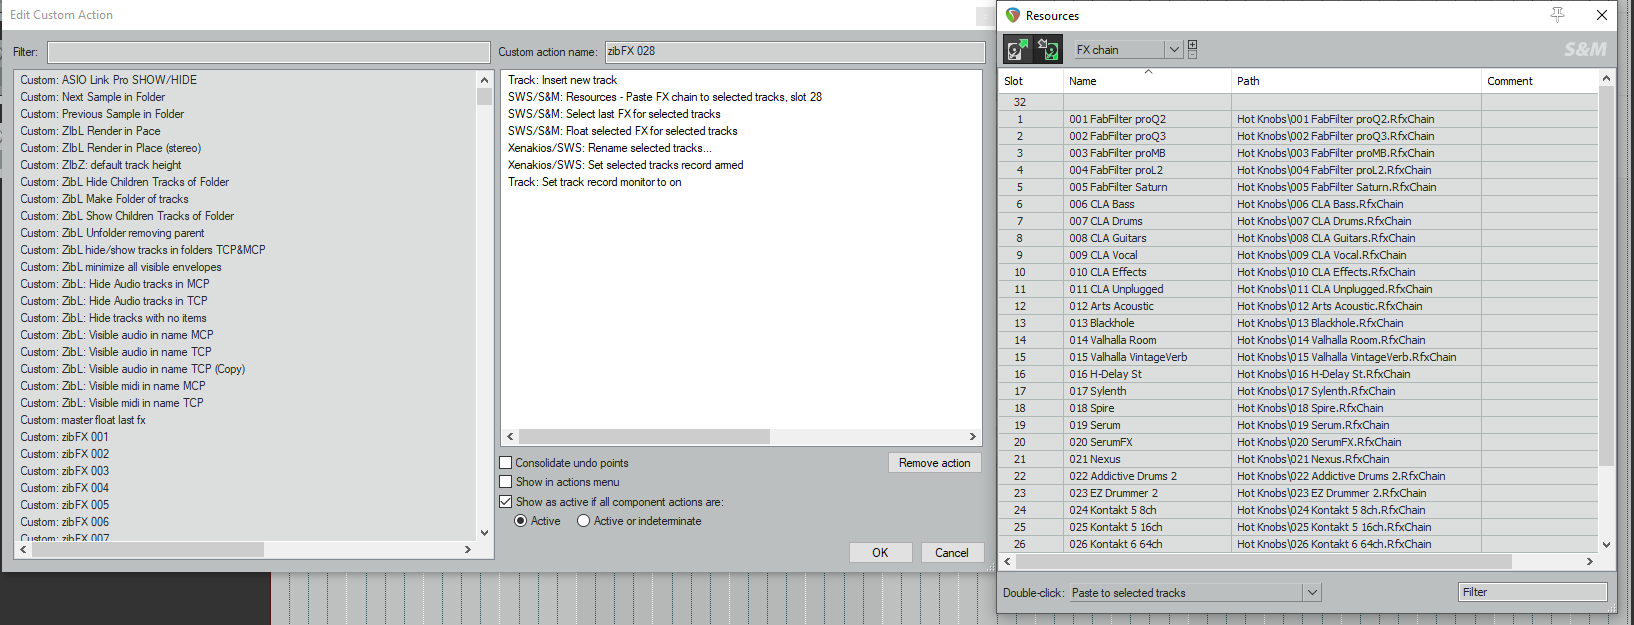Click the REAPER logo icon in Resources title bar
Screen dimensions: 1634x625
pyautogui.click(x=1013, y=15)
